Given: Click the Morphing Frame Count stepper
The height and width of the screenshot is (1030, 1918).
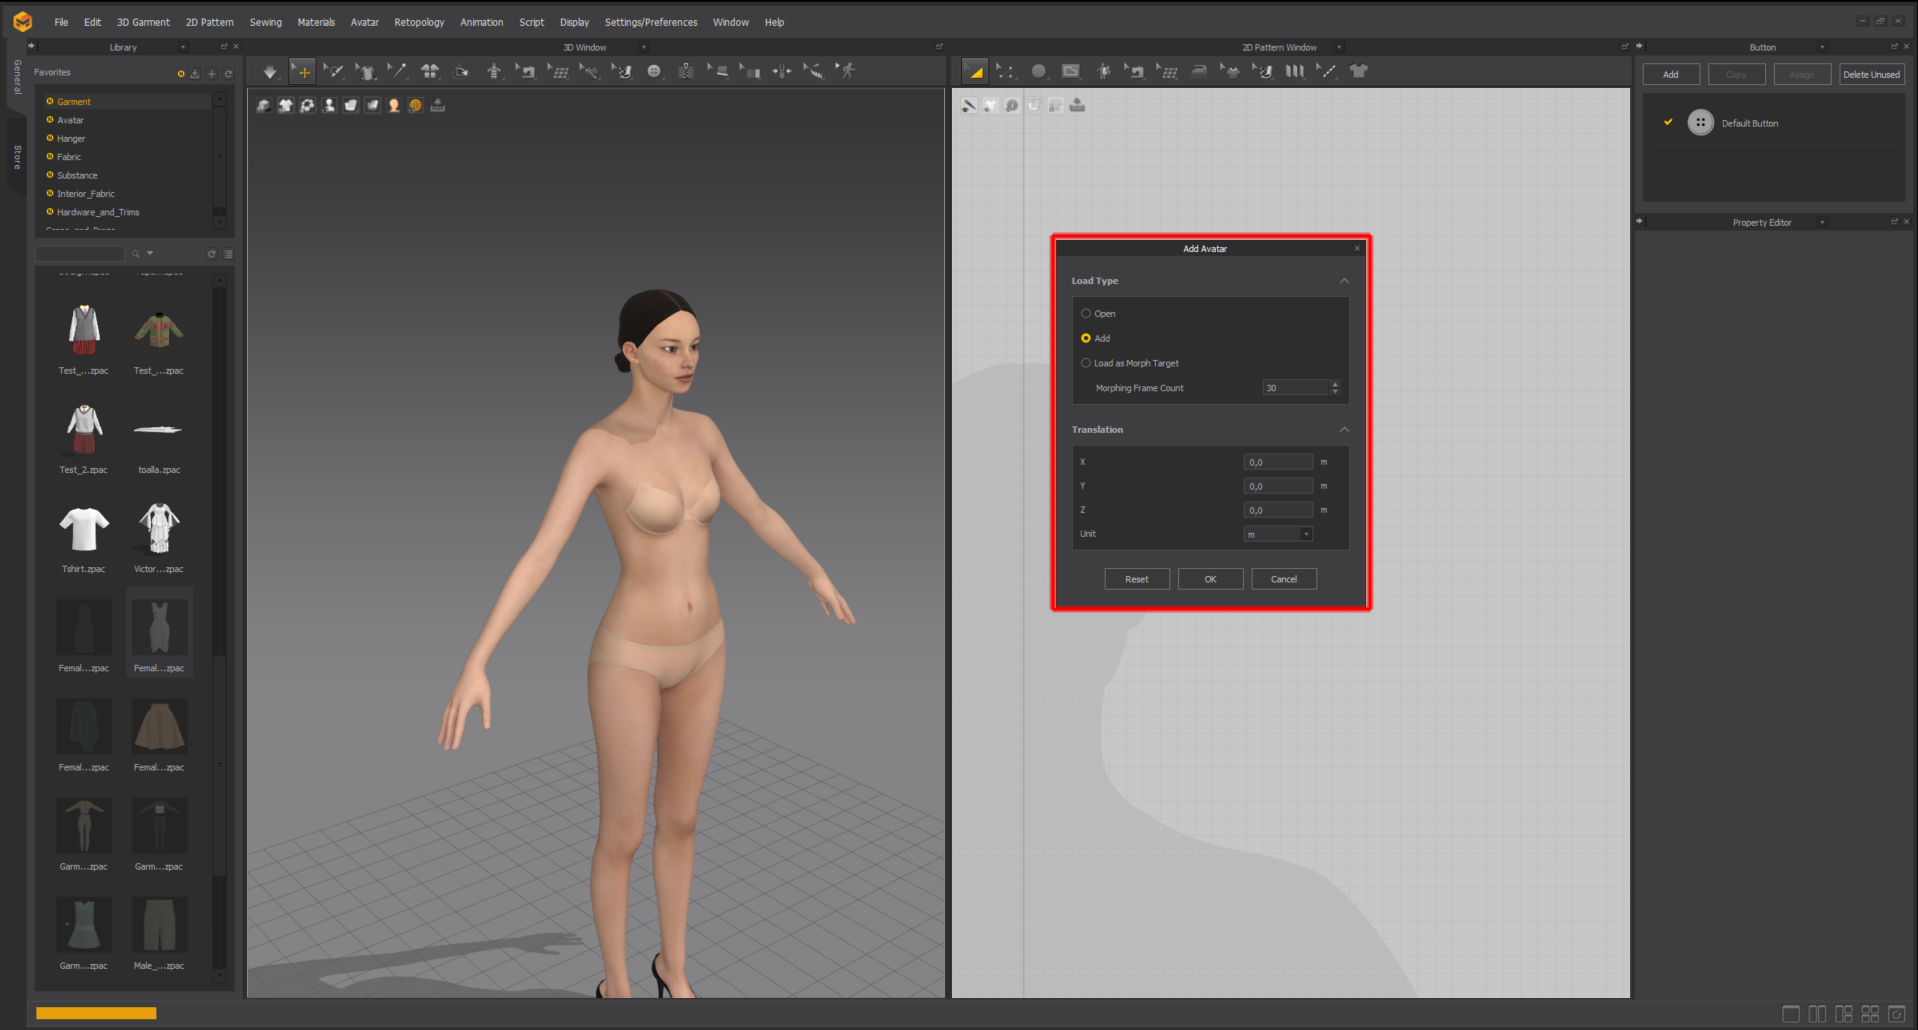Looking at the screenshot, I should coord(1335,388).
